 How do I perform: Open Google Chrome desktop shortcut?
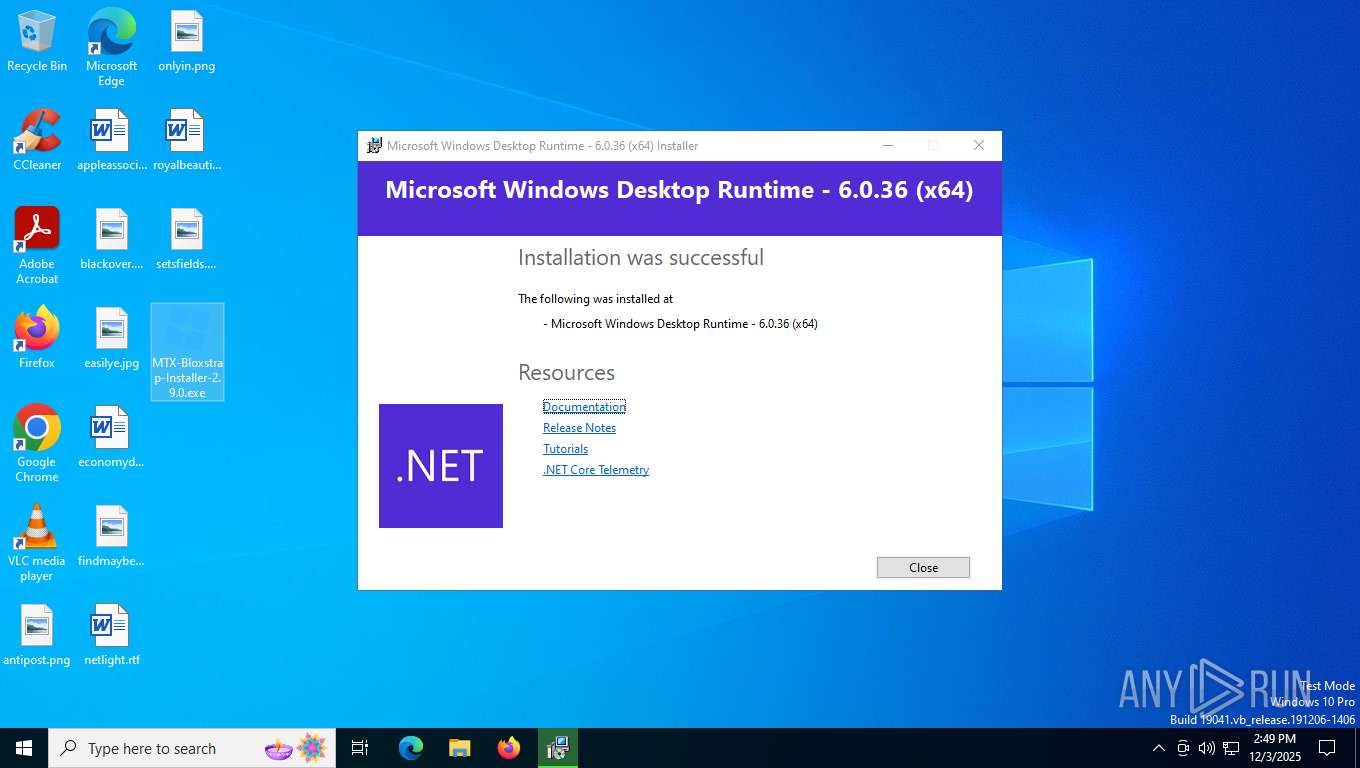pos(37,443)
